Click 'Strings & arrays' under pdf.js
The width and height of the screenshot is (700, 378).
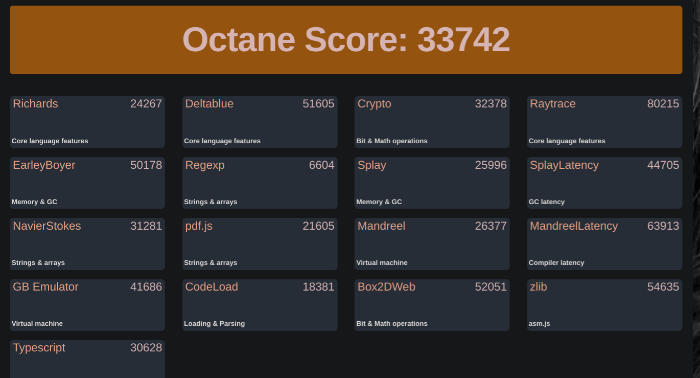tap(210, 263)
